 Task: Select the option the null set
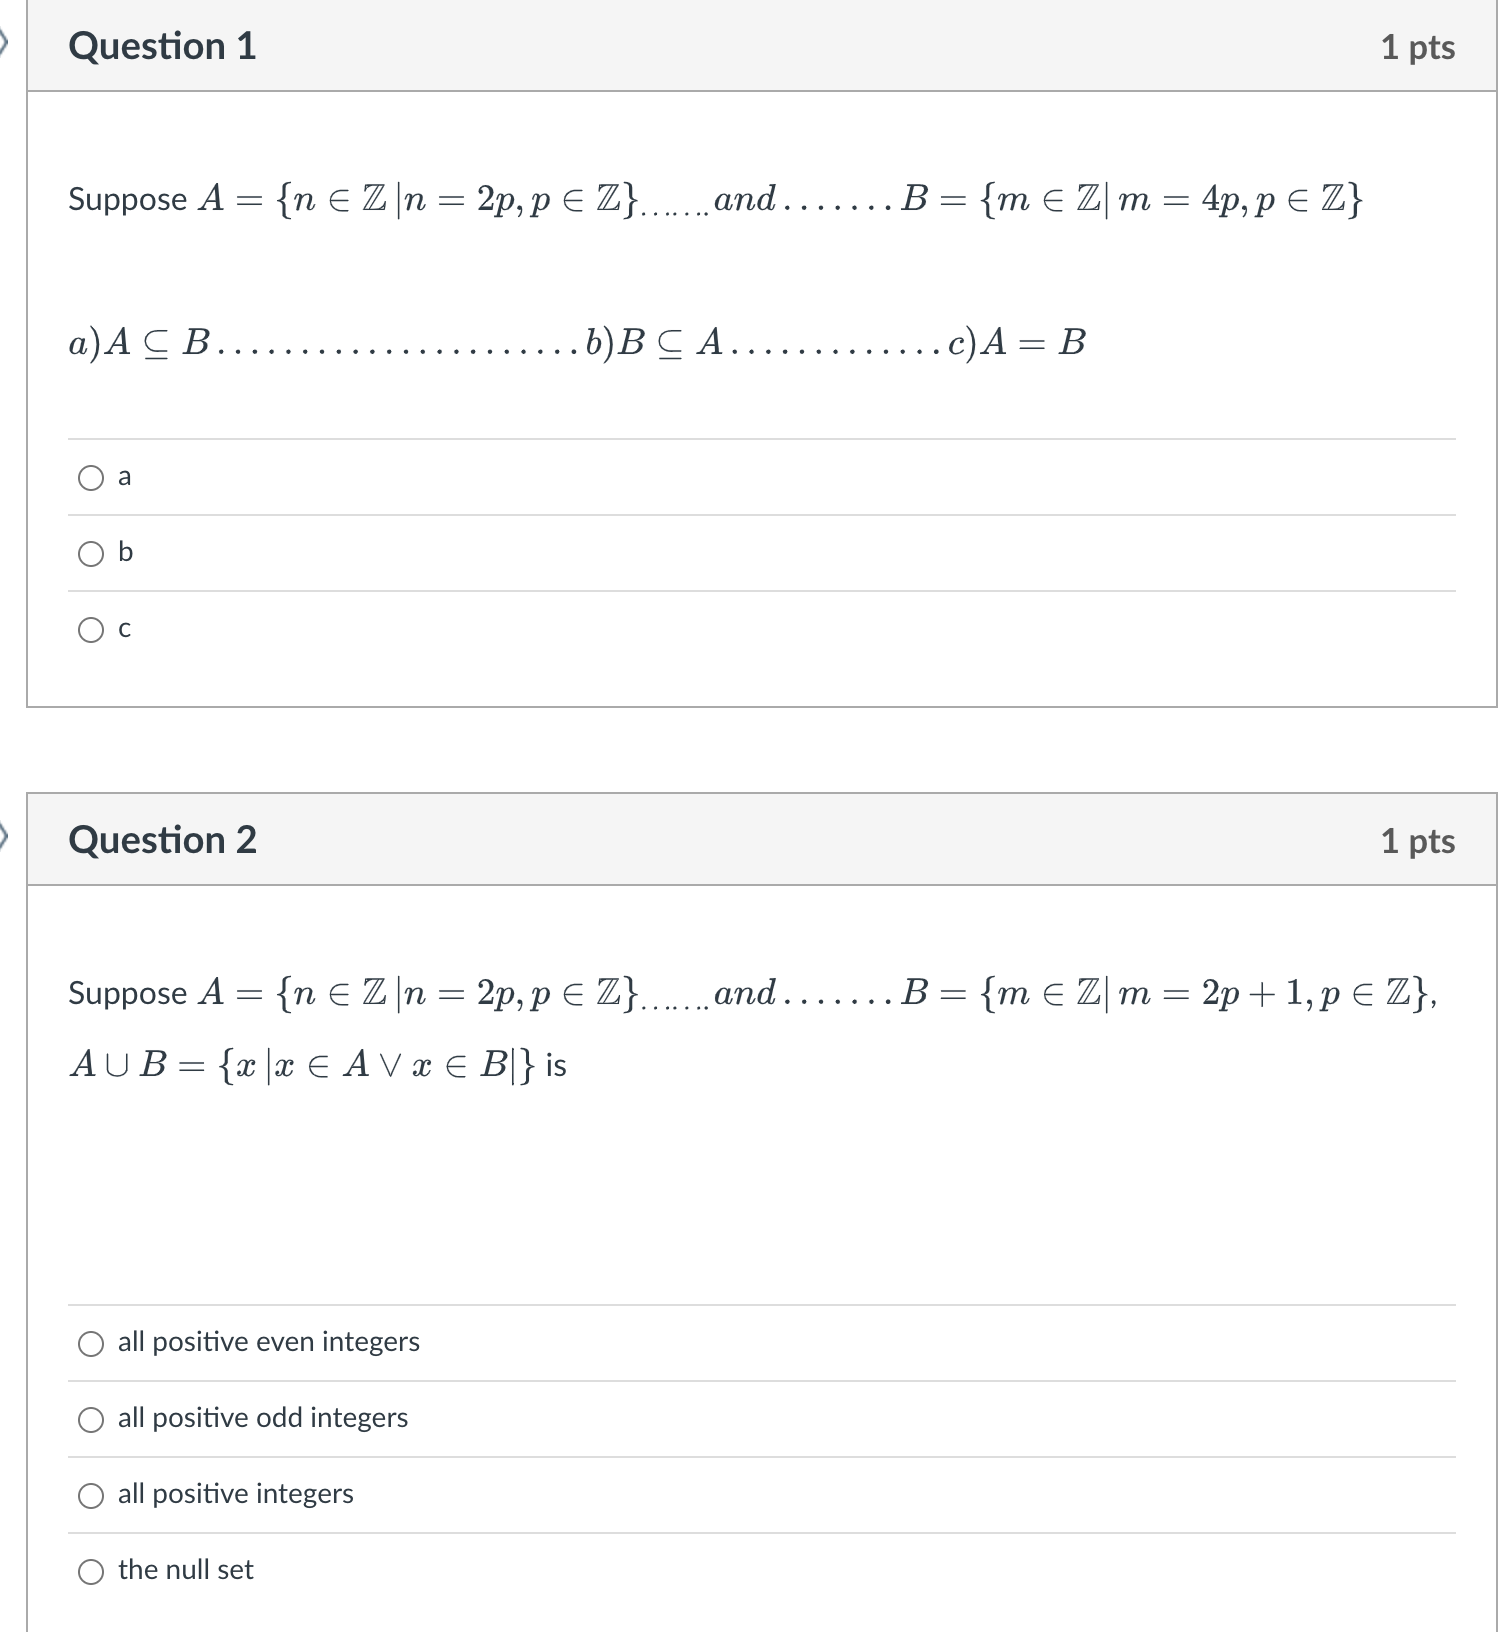(91, 1570)
